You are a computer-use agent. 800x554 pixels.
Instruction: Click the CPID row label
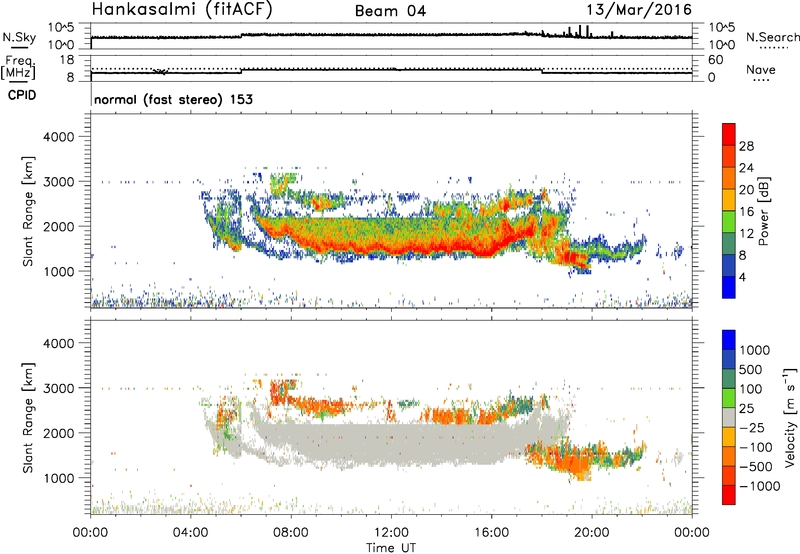point(22,95)
